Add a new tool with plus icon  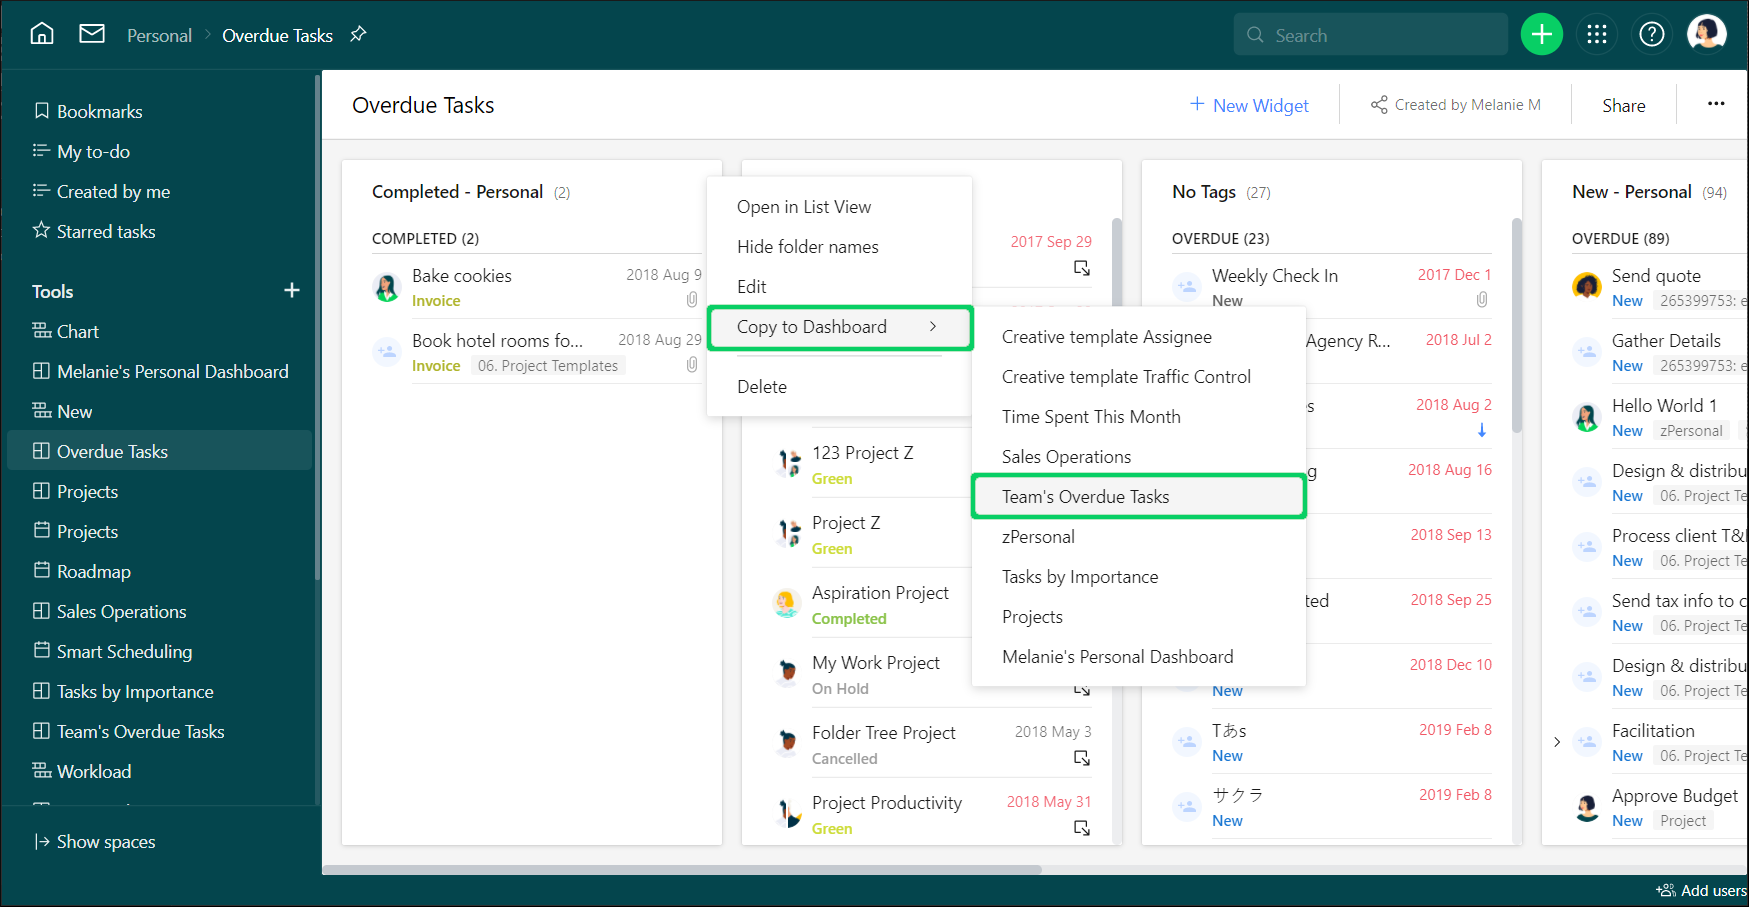tap(291, 291)
